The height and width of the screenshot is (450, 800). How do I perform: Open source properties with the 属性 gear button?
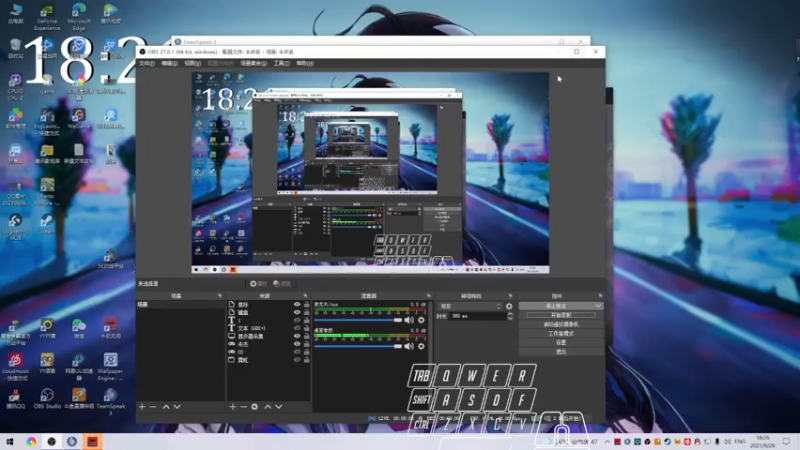click(x=258, y=284)
